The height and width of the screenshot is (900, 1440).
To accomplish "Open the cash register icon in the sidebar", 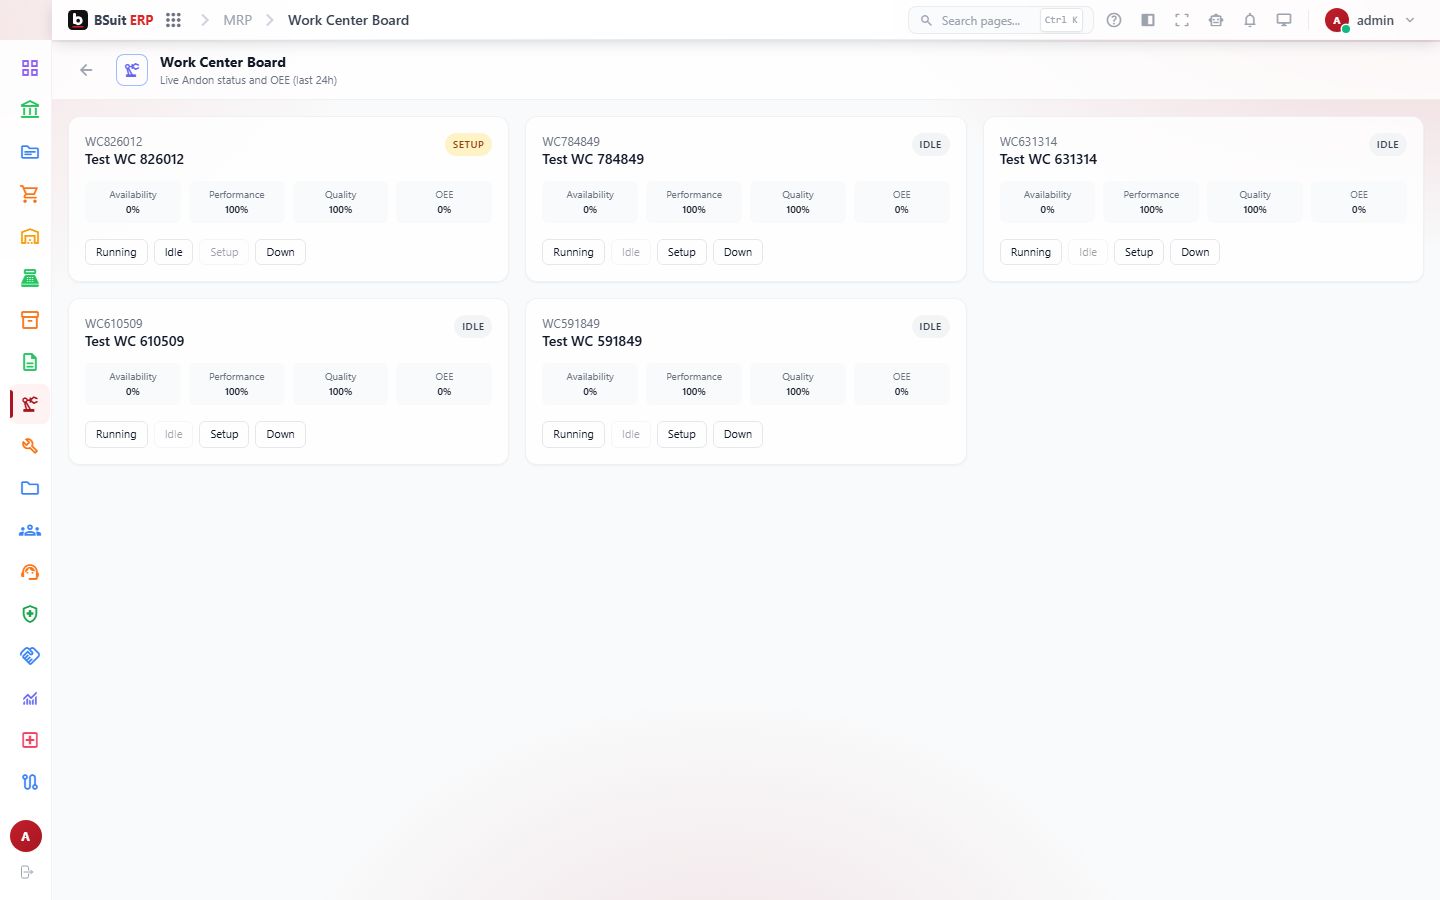I will tap(30, 278).
